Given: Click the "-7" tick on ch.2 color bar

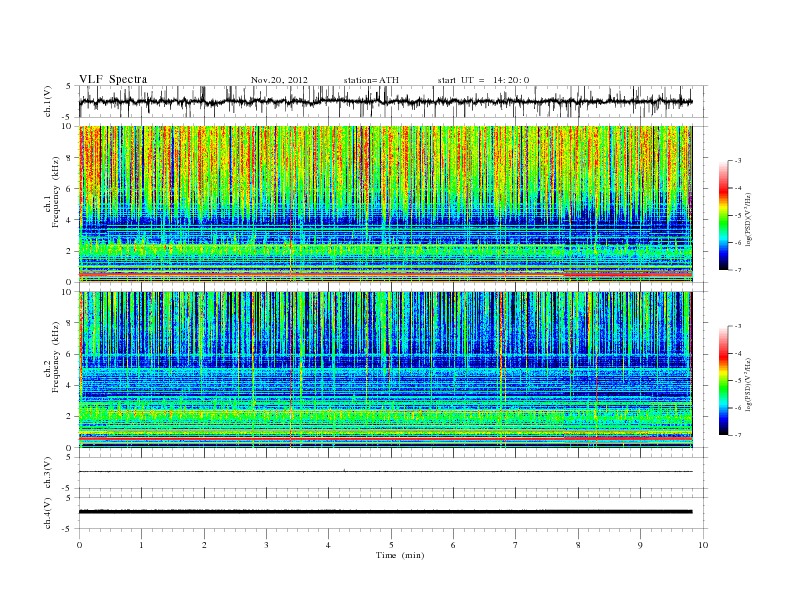Looking at the screenshot, I should [x=738, y=435].
